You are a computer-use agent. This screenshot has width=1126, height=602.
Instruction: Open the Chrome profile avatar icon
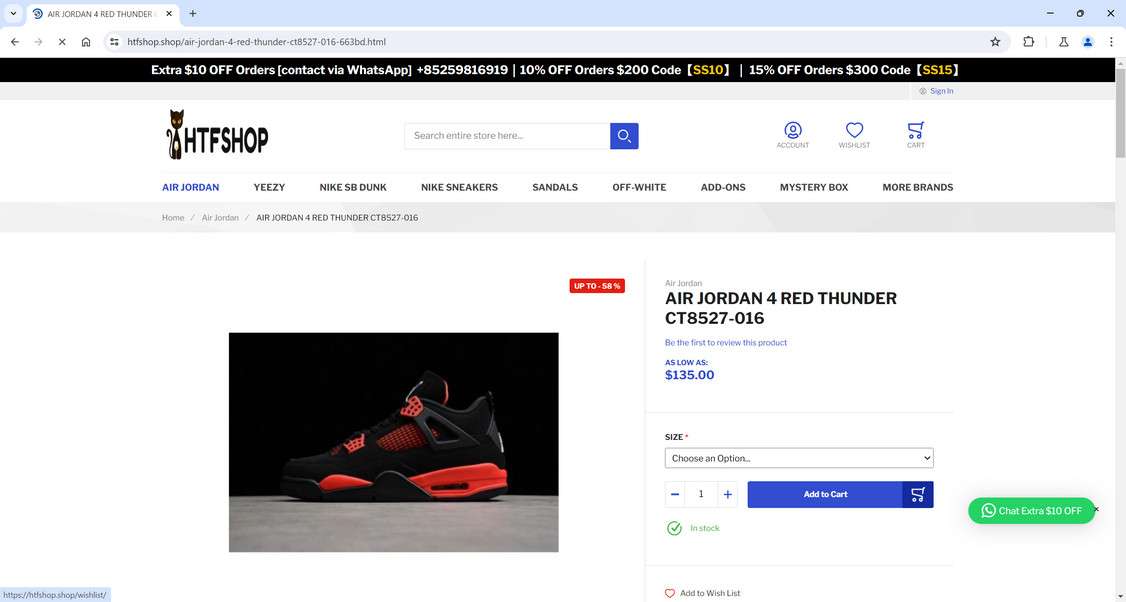[1088, 42]
